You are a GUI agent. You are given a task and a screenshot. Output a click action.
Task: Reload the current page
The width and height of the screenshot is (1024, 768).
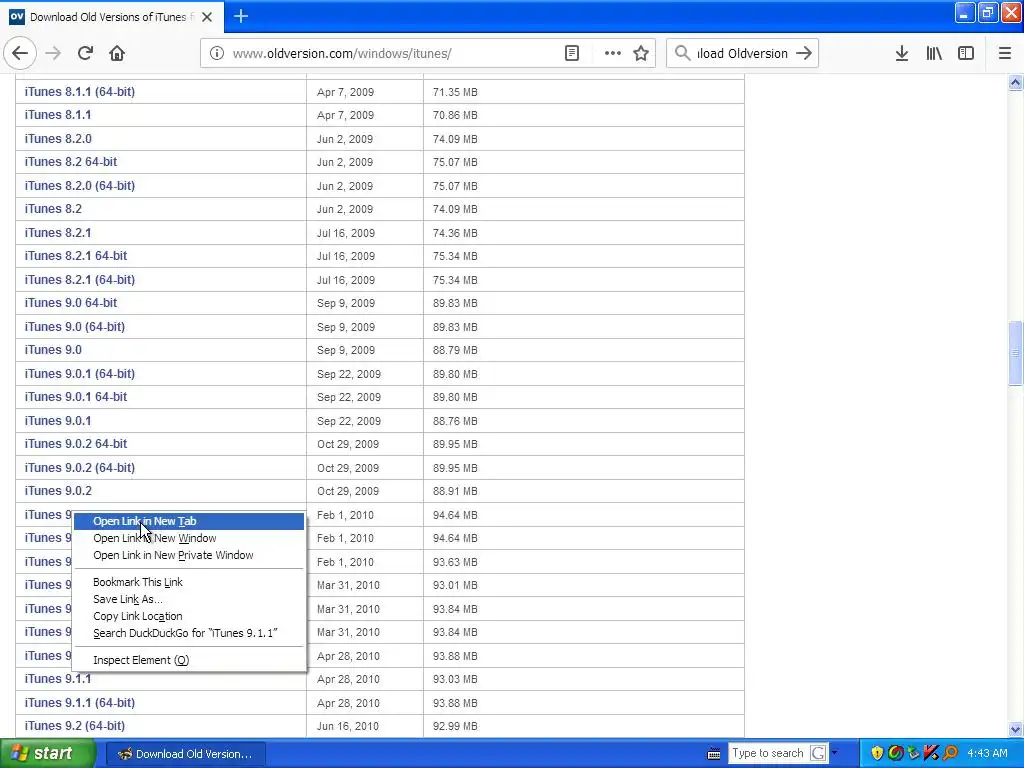pos(85,54)
